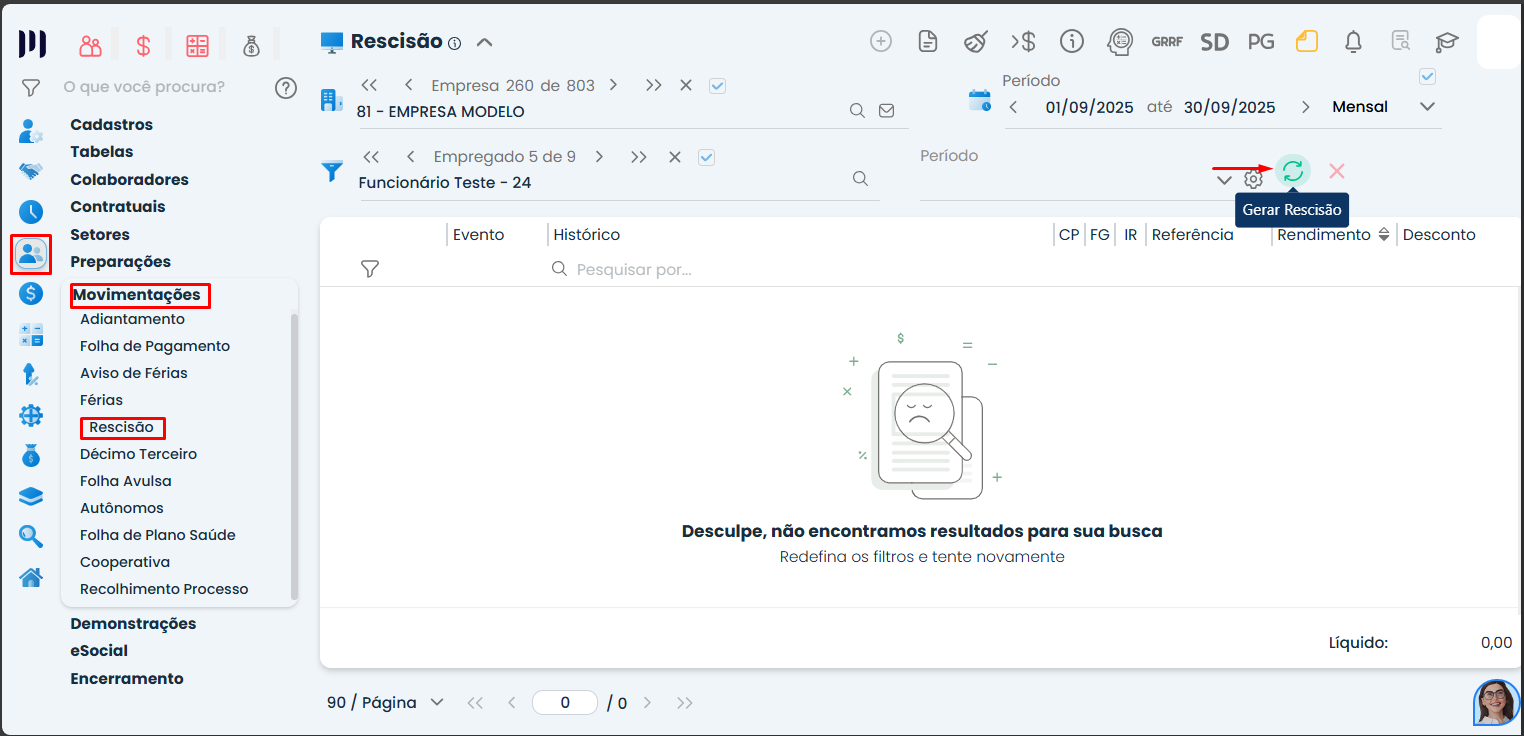
Task: Click the head with calculator icon
Action: (x=1120, y=42)
